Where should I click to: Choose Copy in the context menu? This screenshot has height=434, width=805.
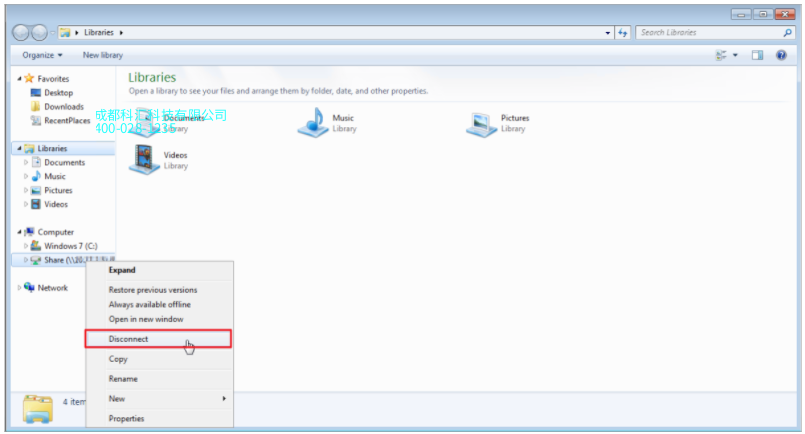coord(159,359)
